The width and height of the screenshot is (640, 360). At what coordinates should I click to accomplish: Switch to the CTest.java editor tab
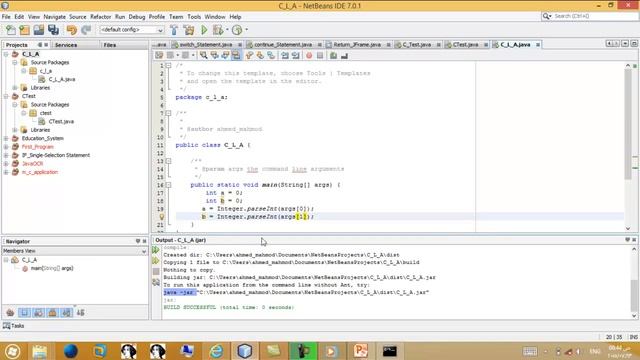[465, 44]
